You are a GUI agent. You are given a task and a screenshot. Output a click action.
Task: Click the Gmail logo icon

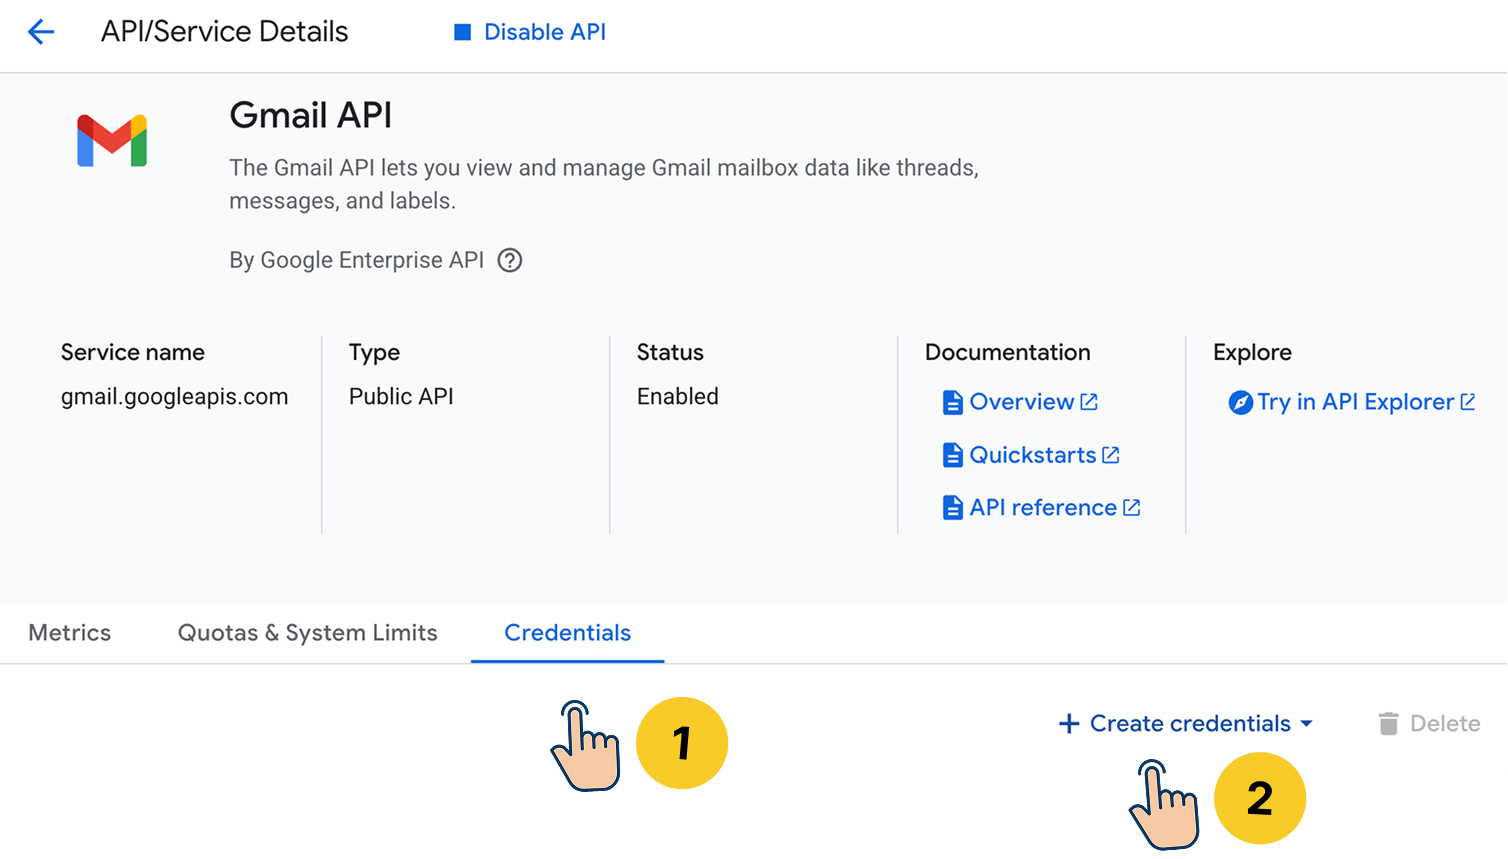click(x=112, y=140)
